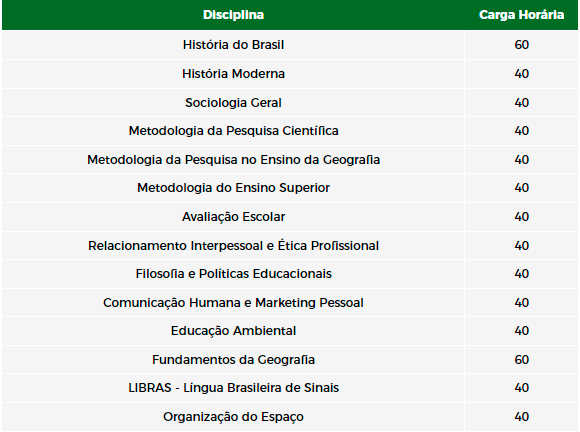
Task: Select Fundamentos da Geografia discipline
Action: click(233, 360)
